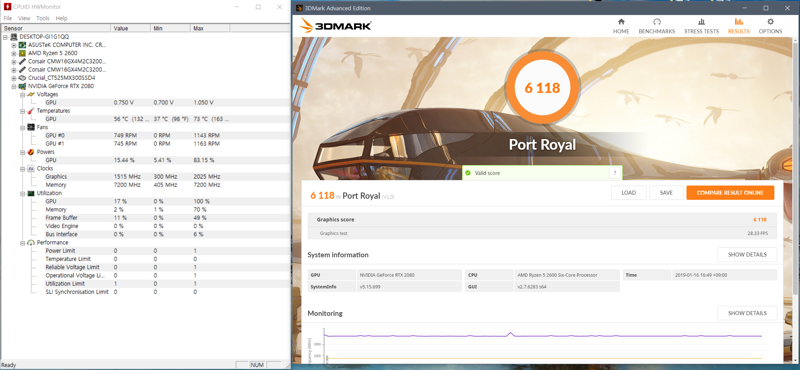Collapse the Powers group

[22, 152]
